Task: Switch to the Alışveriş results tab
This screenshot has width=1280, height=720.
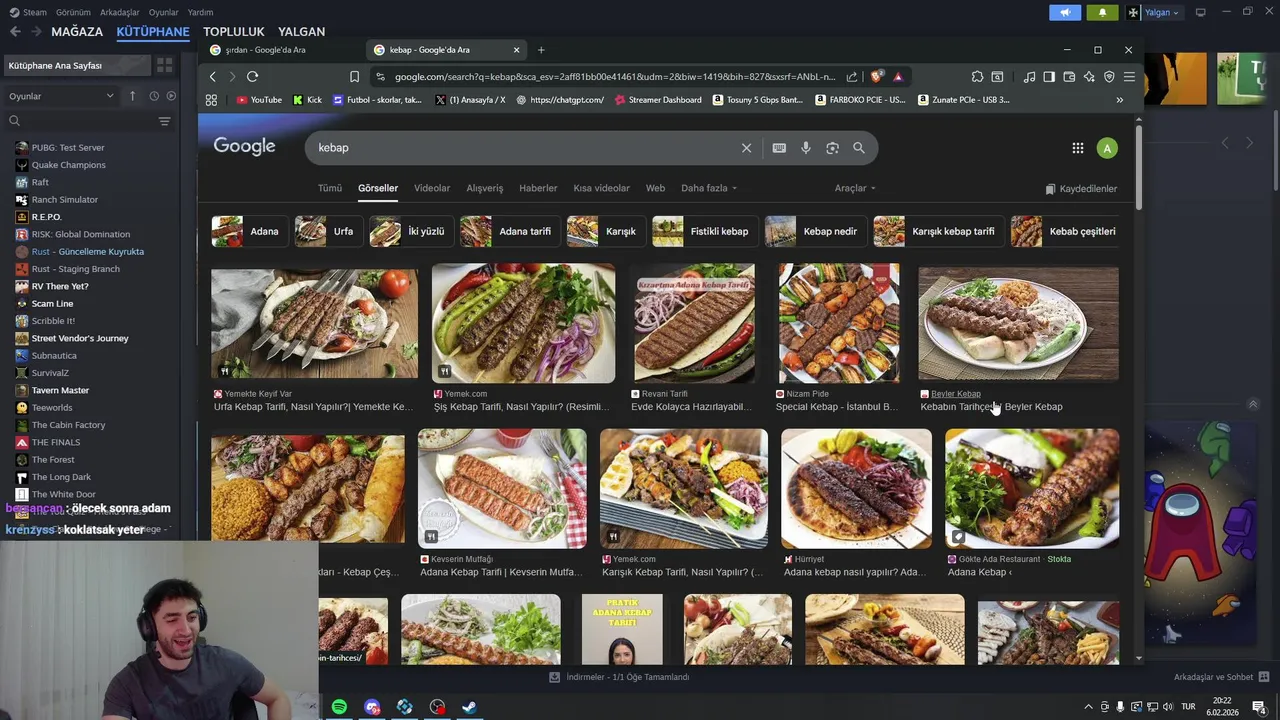Action: [x=485, y=188]
